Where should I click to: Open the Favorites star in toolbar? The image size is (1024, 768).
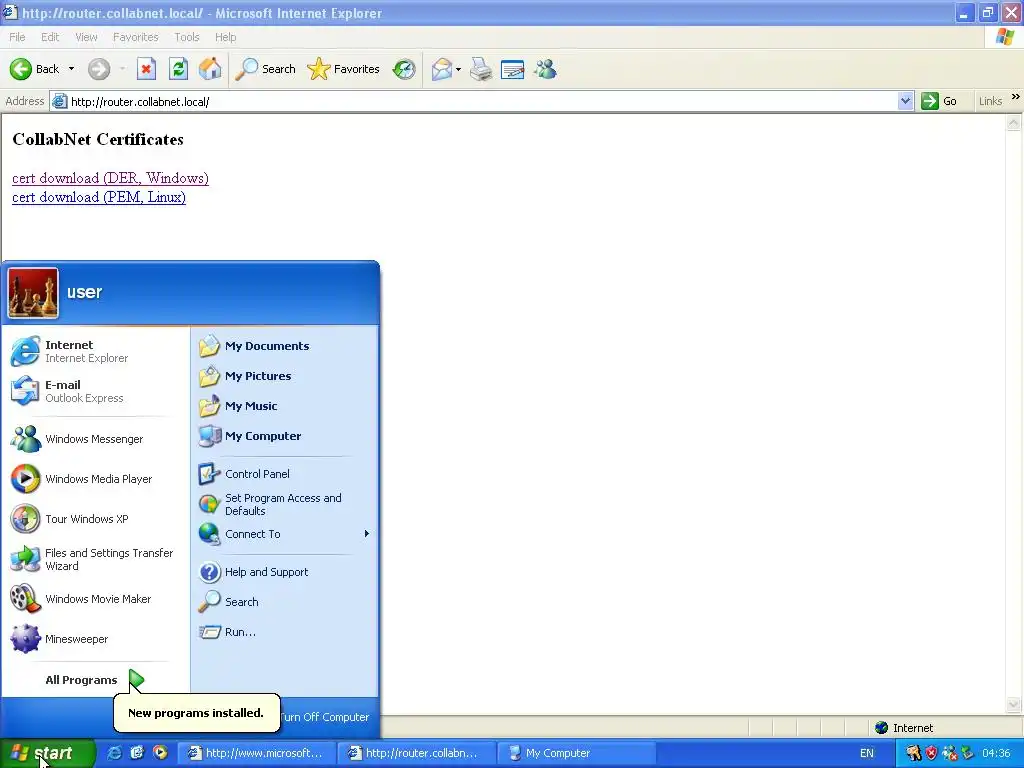[344, 69]
